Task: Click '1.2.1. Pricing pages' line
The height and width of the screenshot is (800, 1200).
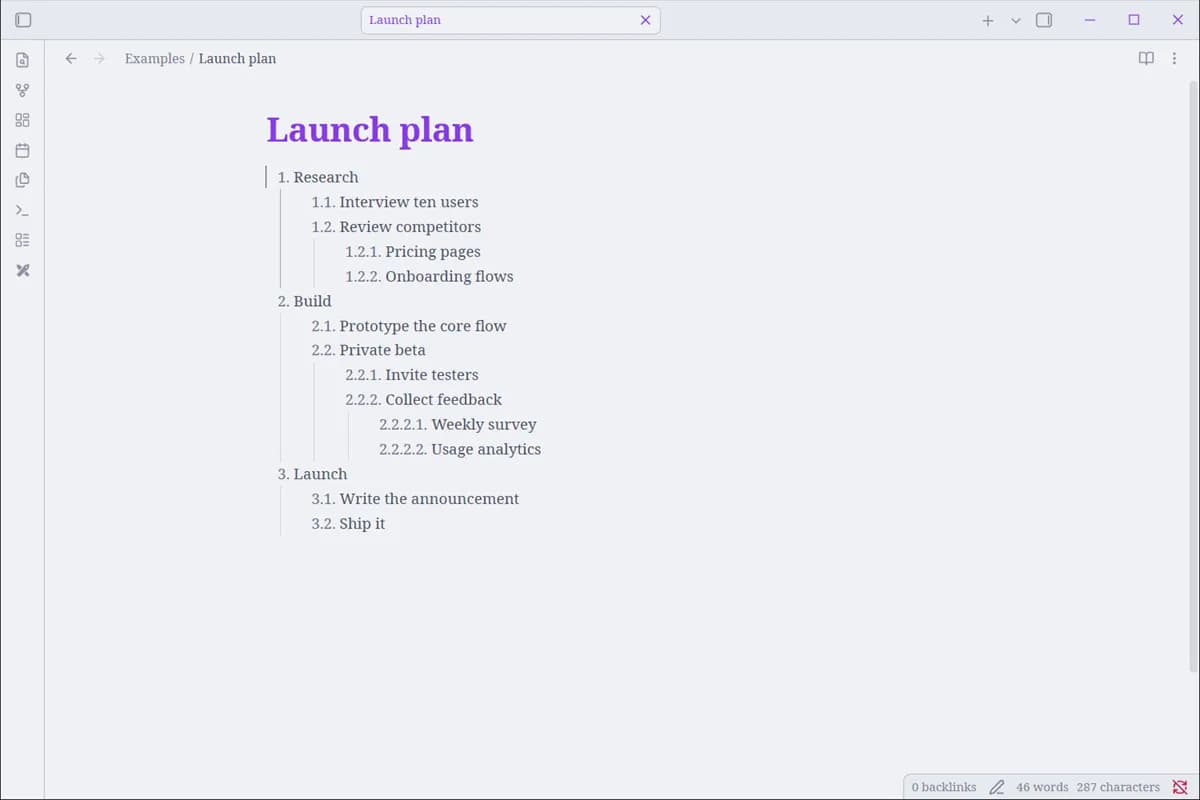Action: [413, 252]
